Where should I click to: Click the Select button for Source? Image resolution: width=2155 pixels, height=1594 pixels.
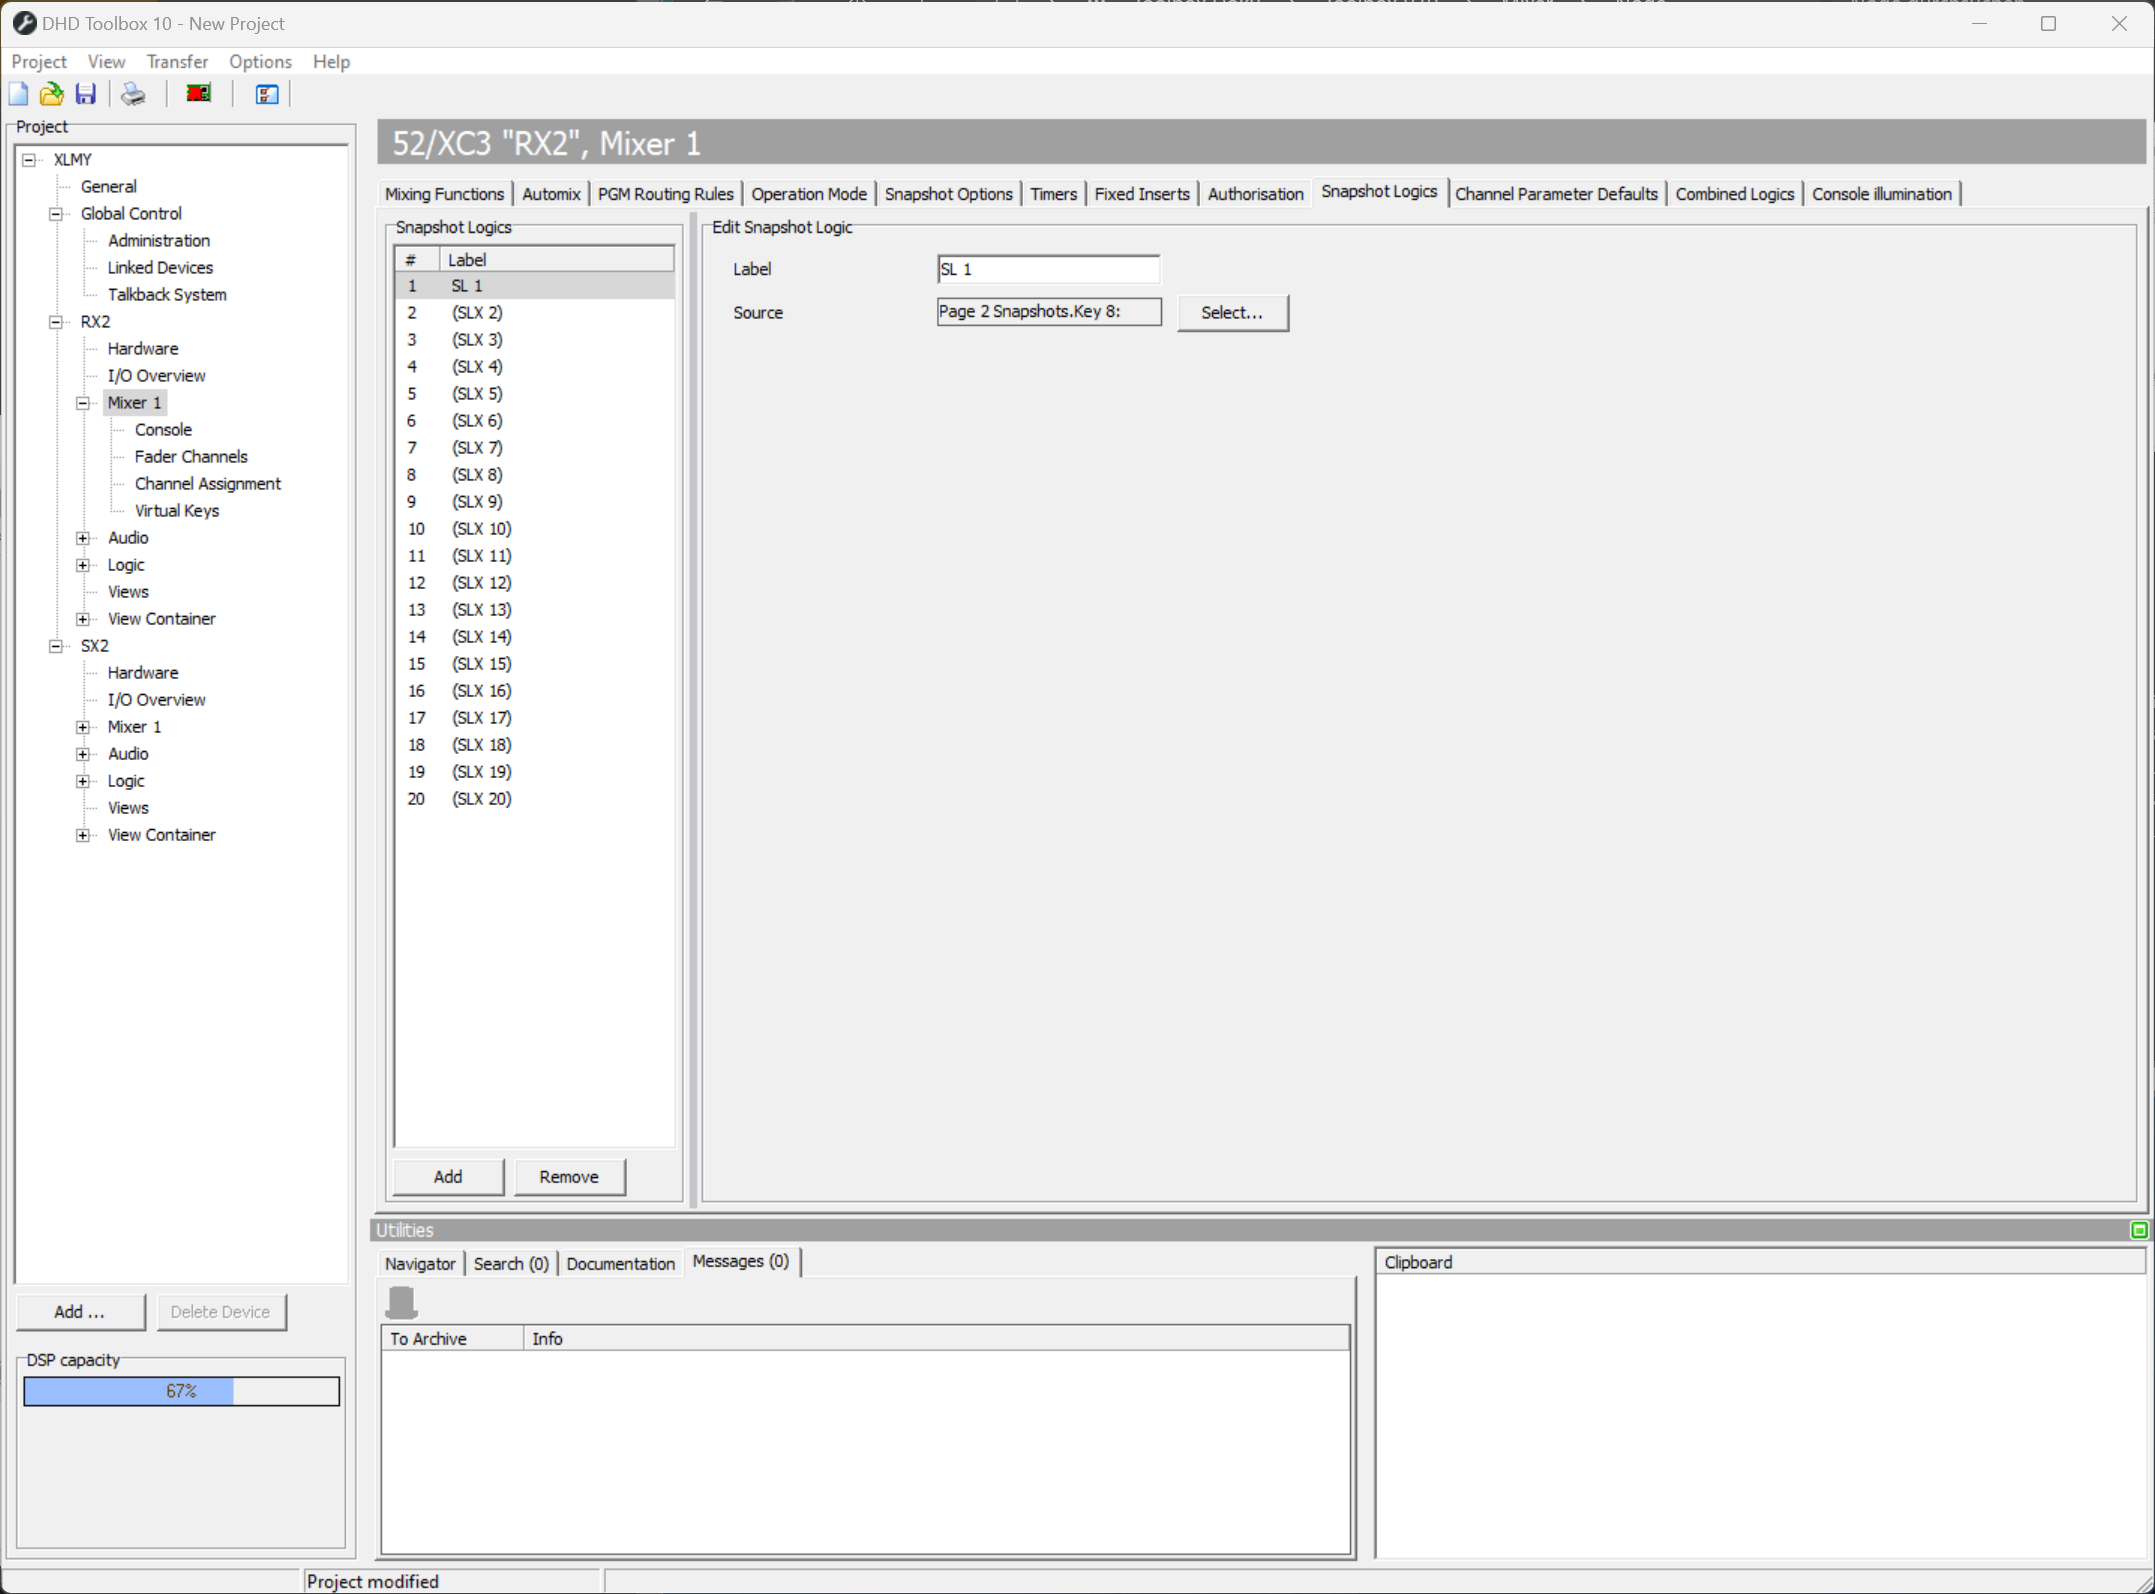click(x=1232, y=312)
